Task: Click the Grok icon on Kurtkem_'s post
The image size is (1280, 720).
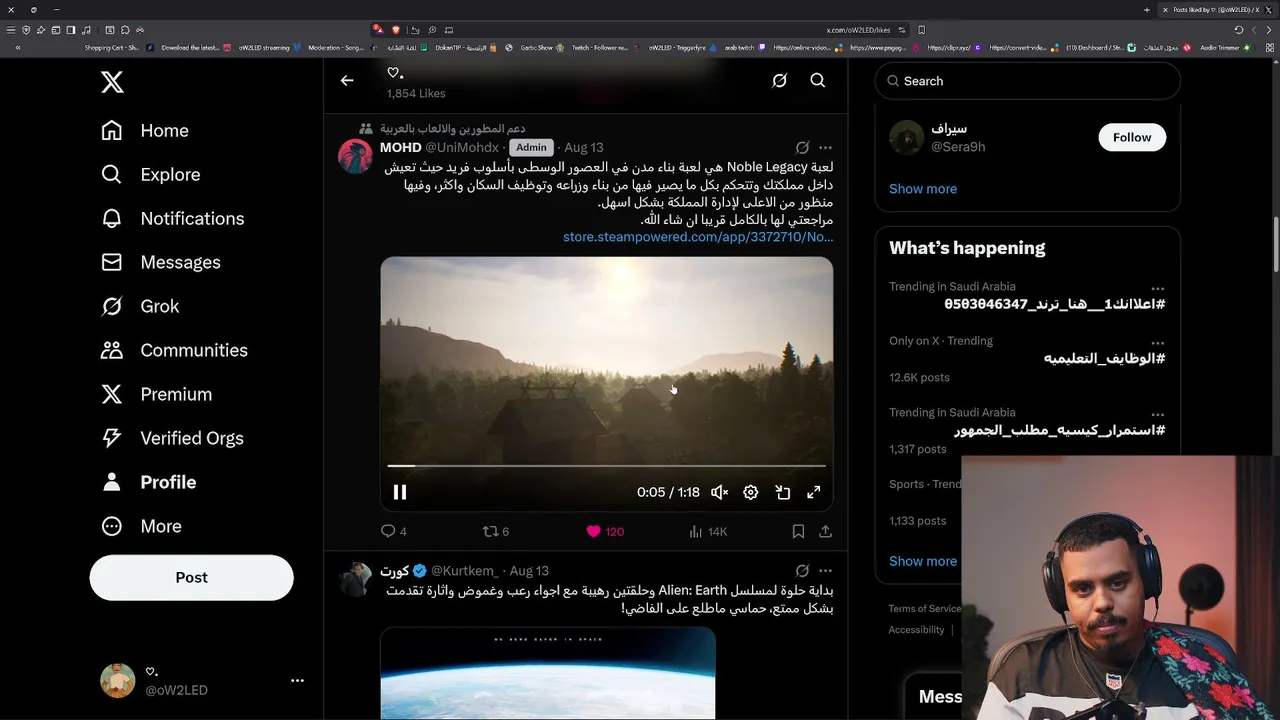Action: pyautogui.click(x=802, y=571)
